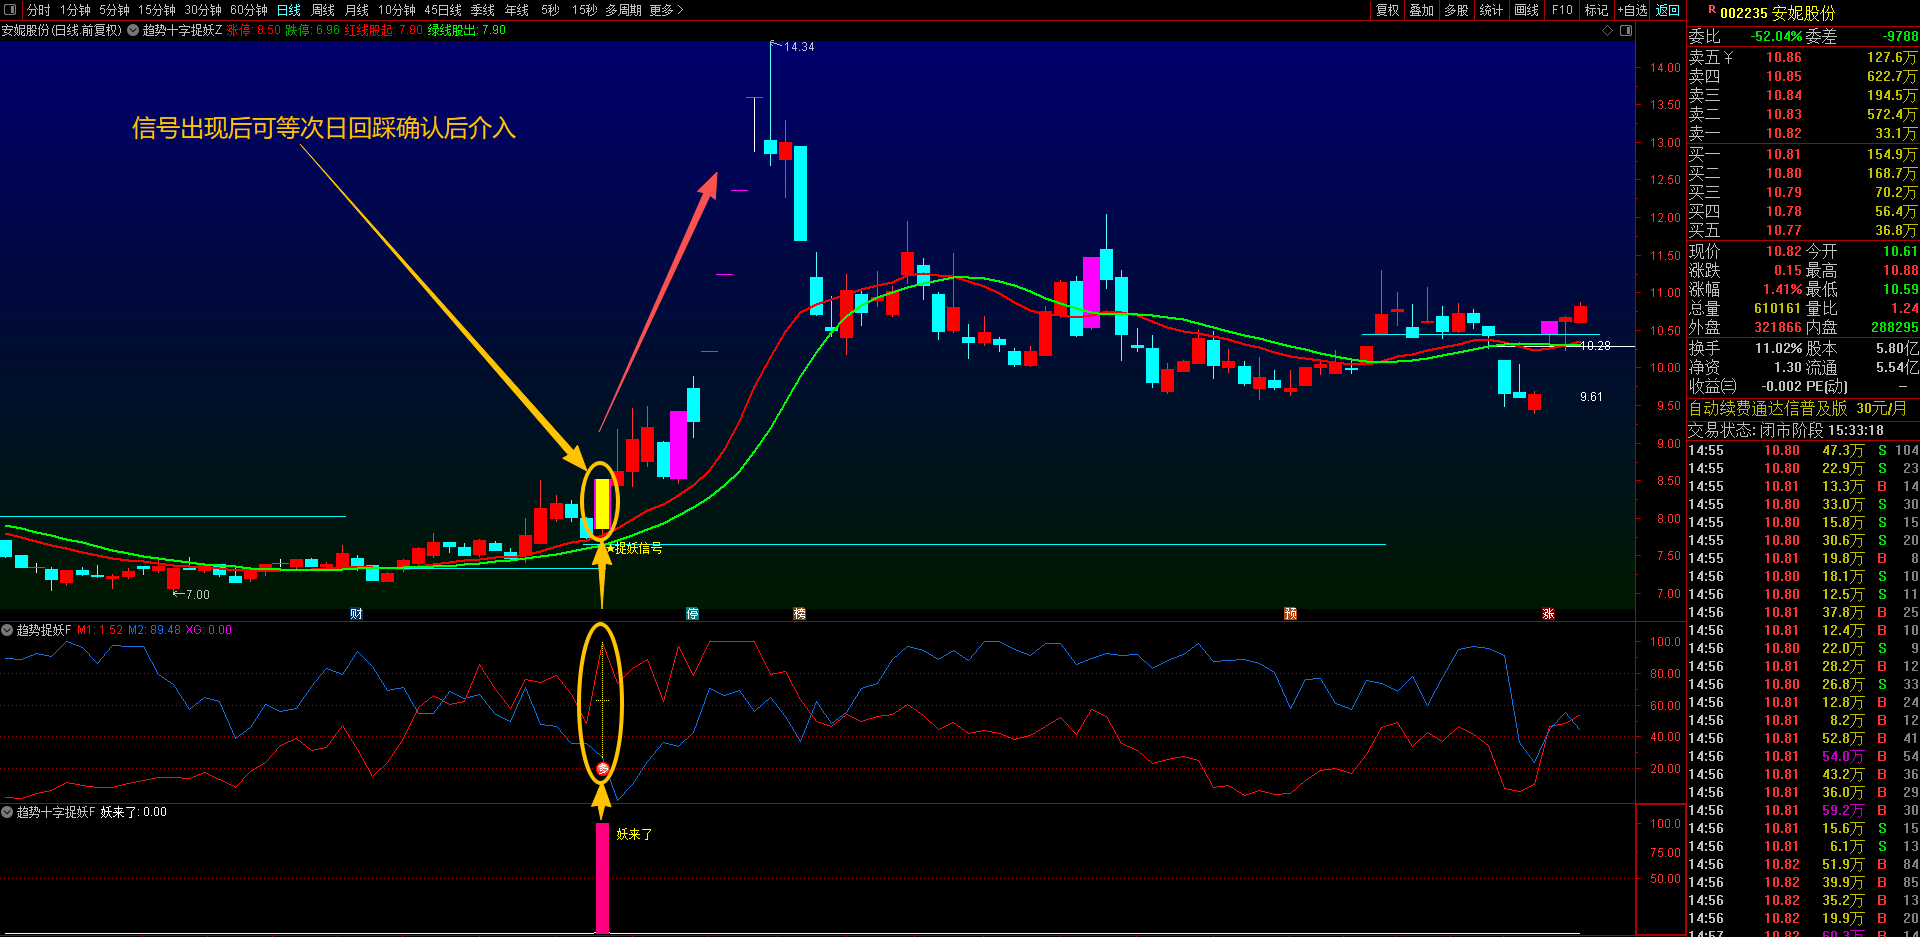Image resolution: width=1920 pixels, height=937 pixels.
Task: Click the 卖一 price 10.82
Action: pyautogui.click(x=1783, y=133)
